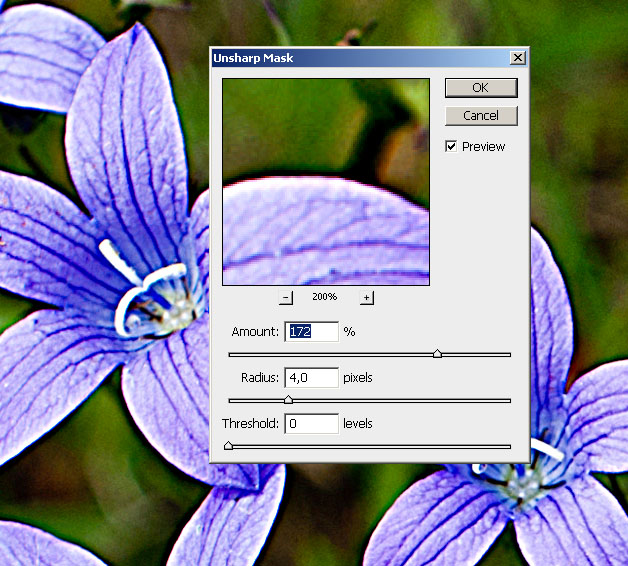Click the Amount slider handle

437,354
